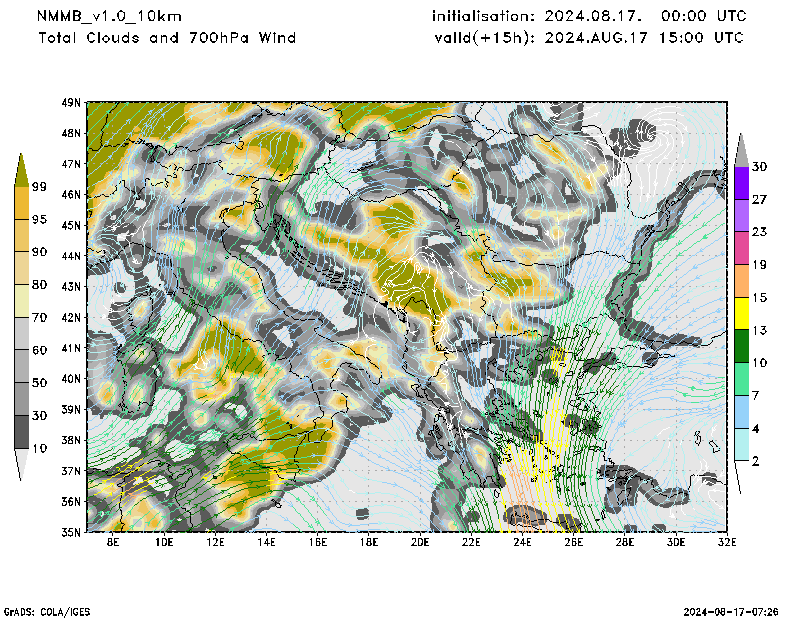The width and height of the screenshot is (800, 618).
Task: Click the 99 label on cloud legend
Action: [x=39, y=187]
